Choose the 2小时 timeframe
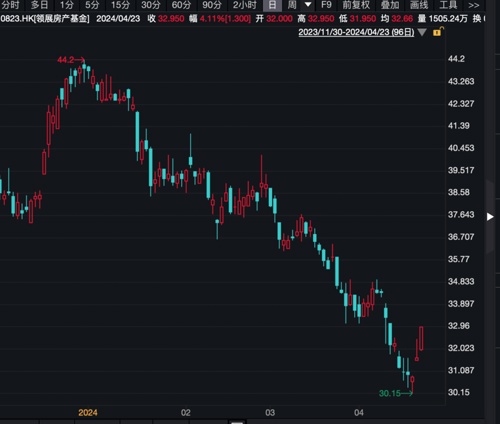Viewport: 500px width, 424px height. pyautogui.click(x=245, y=5)
